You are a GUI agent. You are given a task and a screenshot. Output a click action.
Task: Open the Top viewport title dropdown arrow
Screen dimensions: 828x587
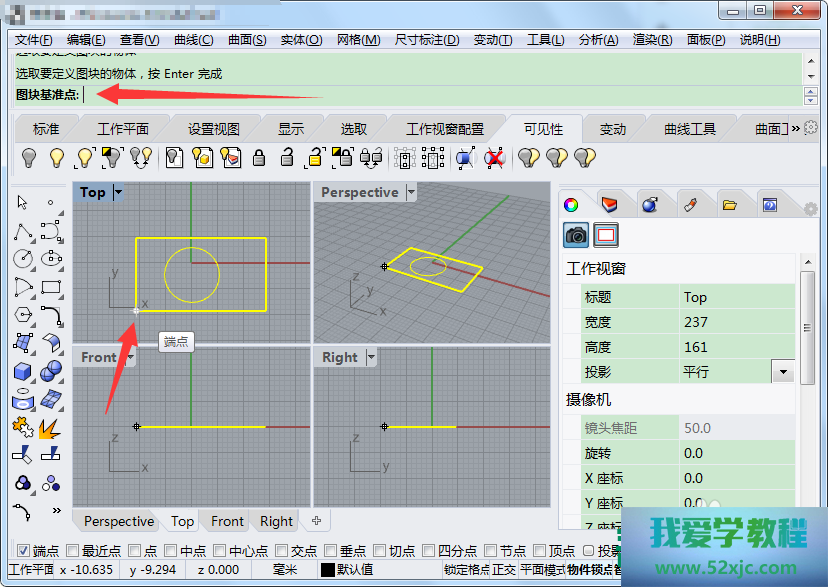tap(119, 192)
